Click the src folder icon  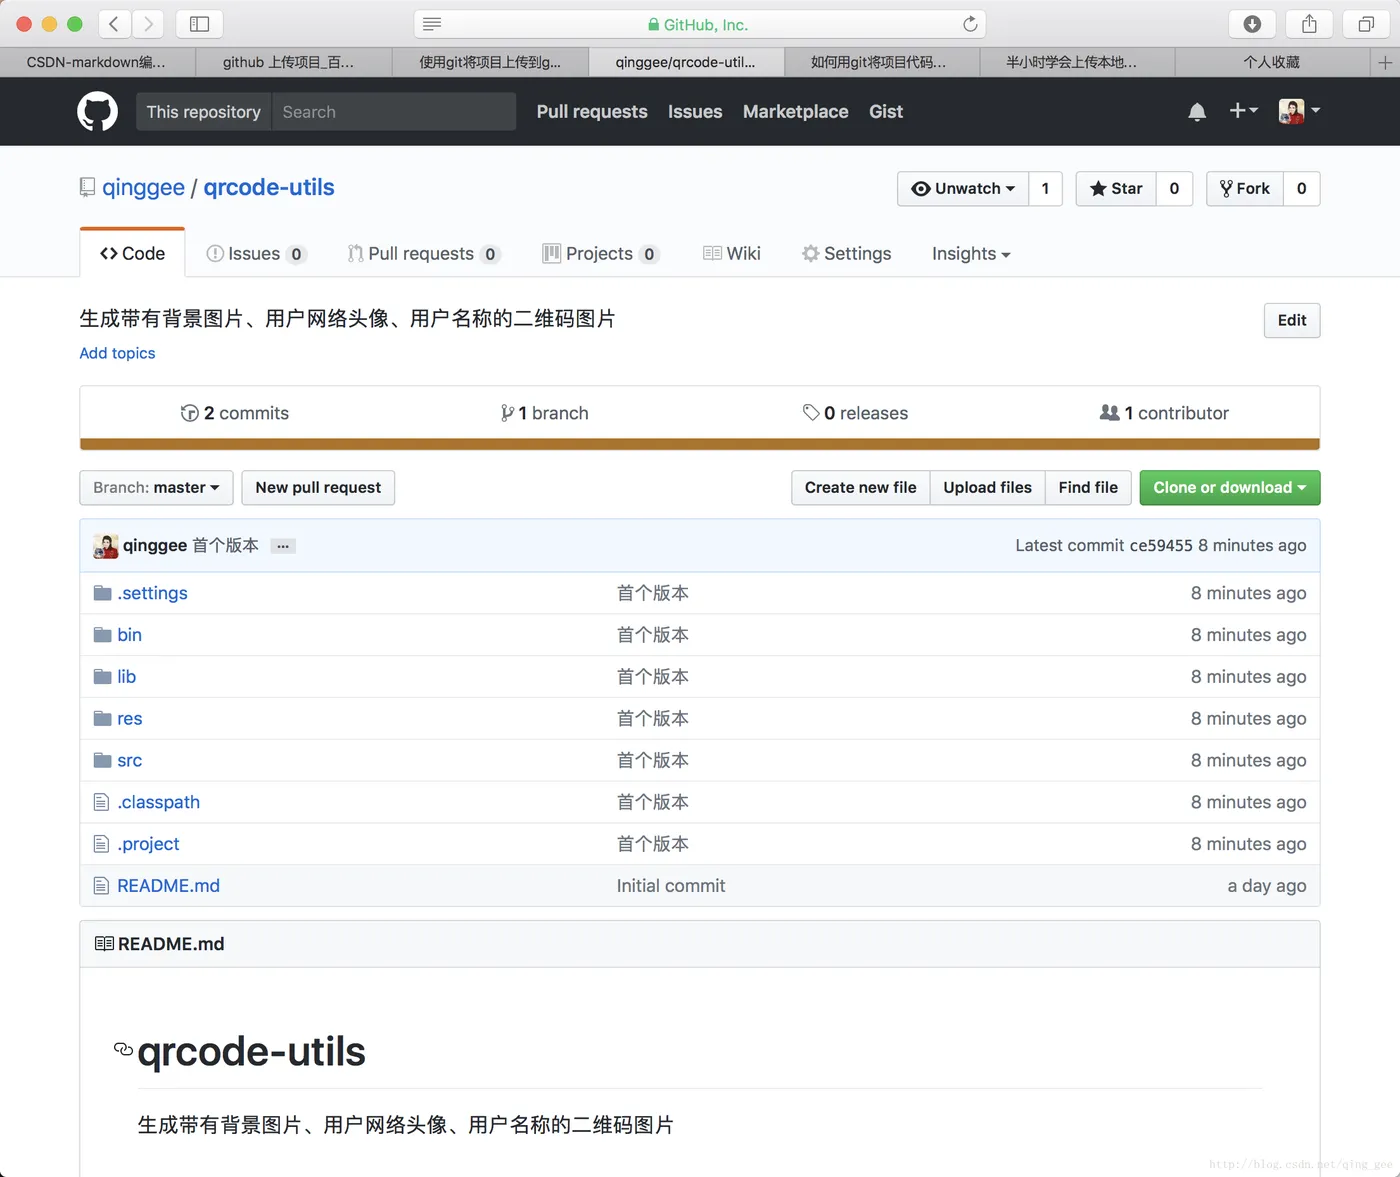tap(102, 761)
